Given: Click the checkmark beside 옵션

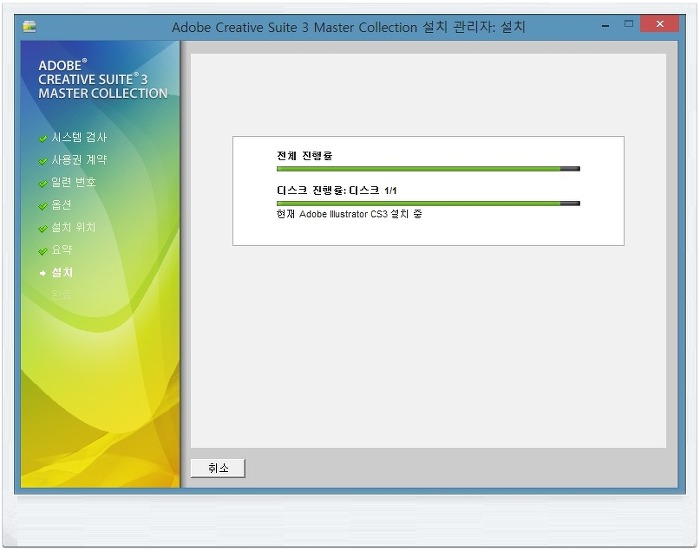Looking at the screenshot, I should point(43,206).
